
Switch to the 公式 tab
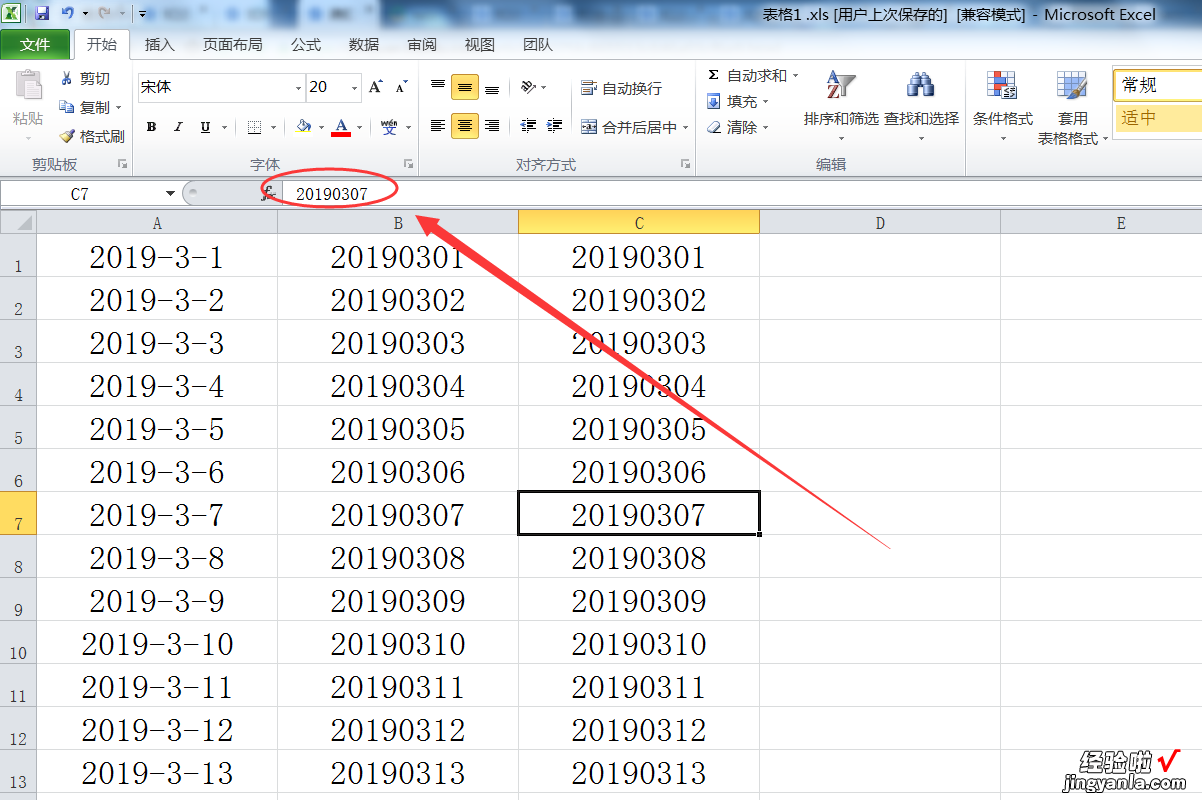coord(306,45)
